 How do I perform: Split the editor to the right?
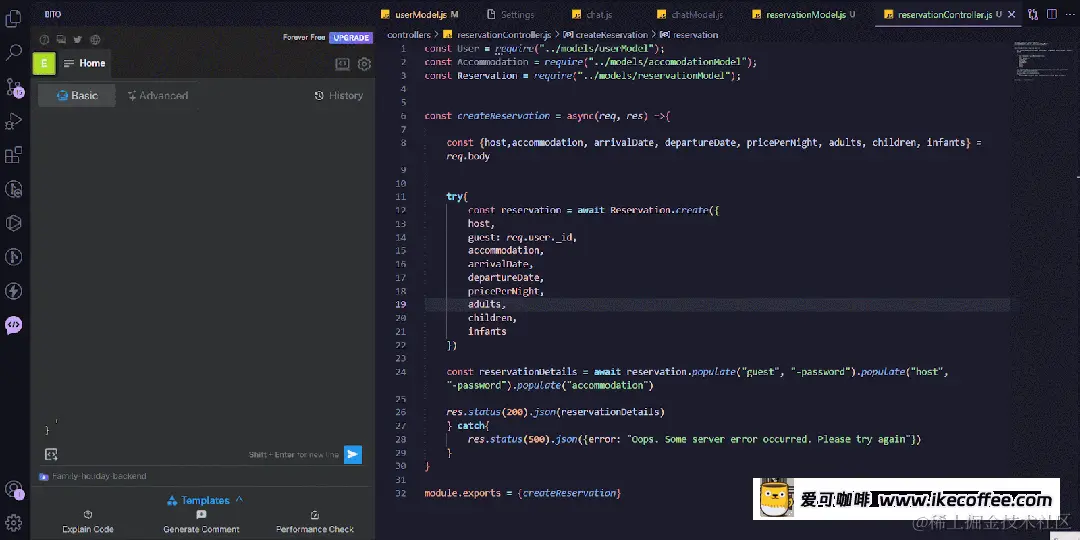click(x=1052, y=14)
